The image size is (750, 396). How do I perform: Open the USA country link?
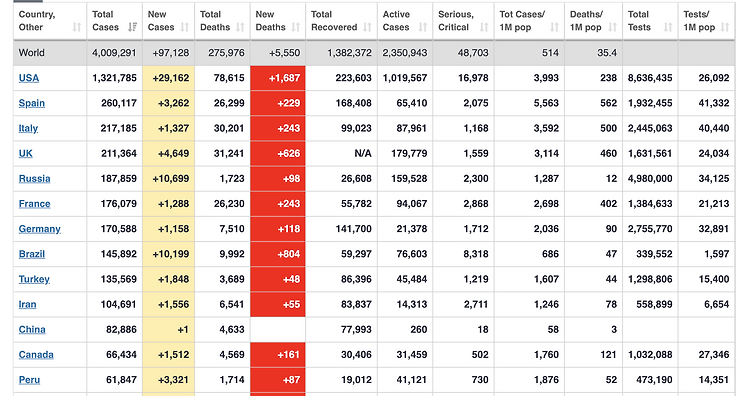coord(29,78)
